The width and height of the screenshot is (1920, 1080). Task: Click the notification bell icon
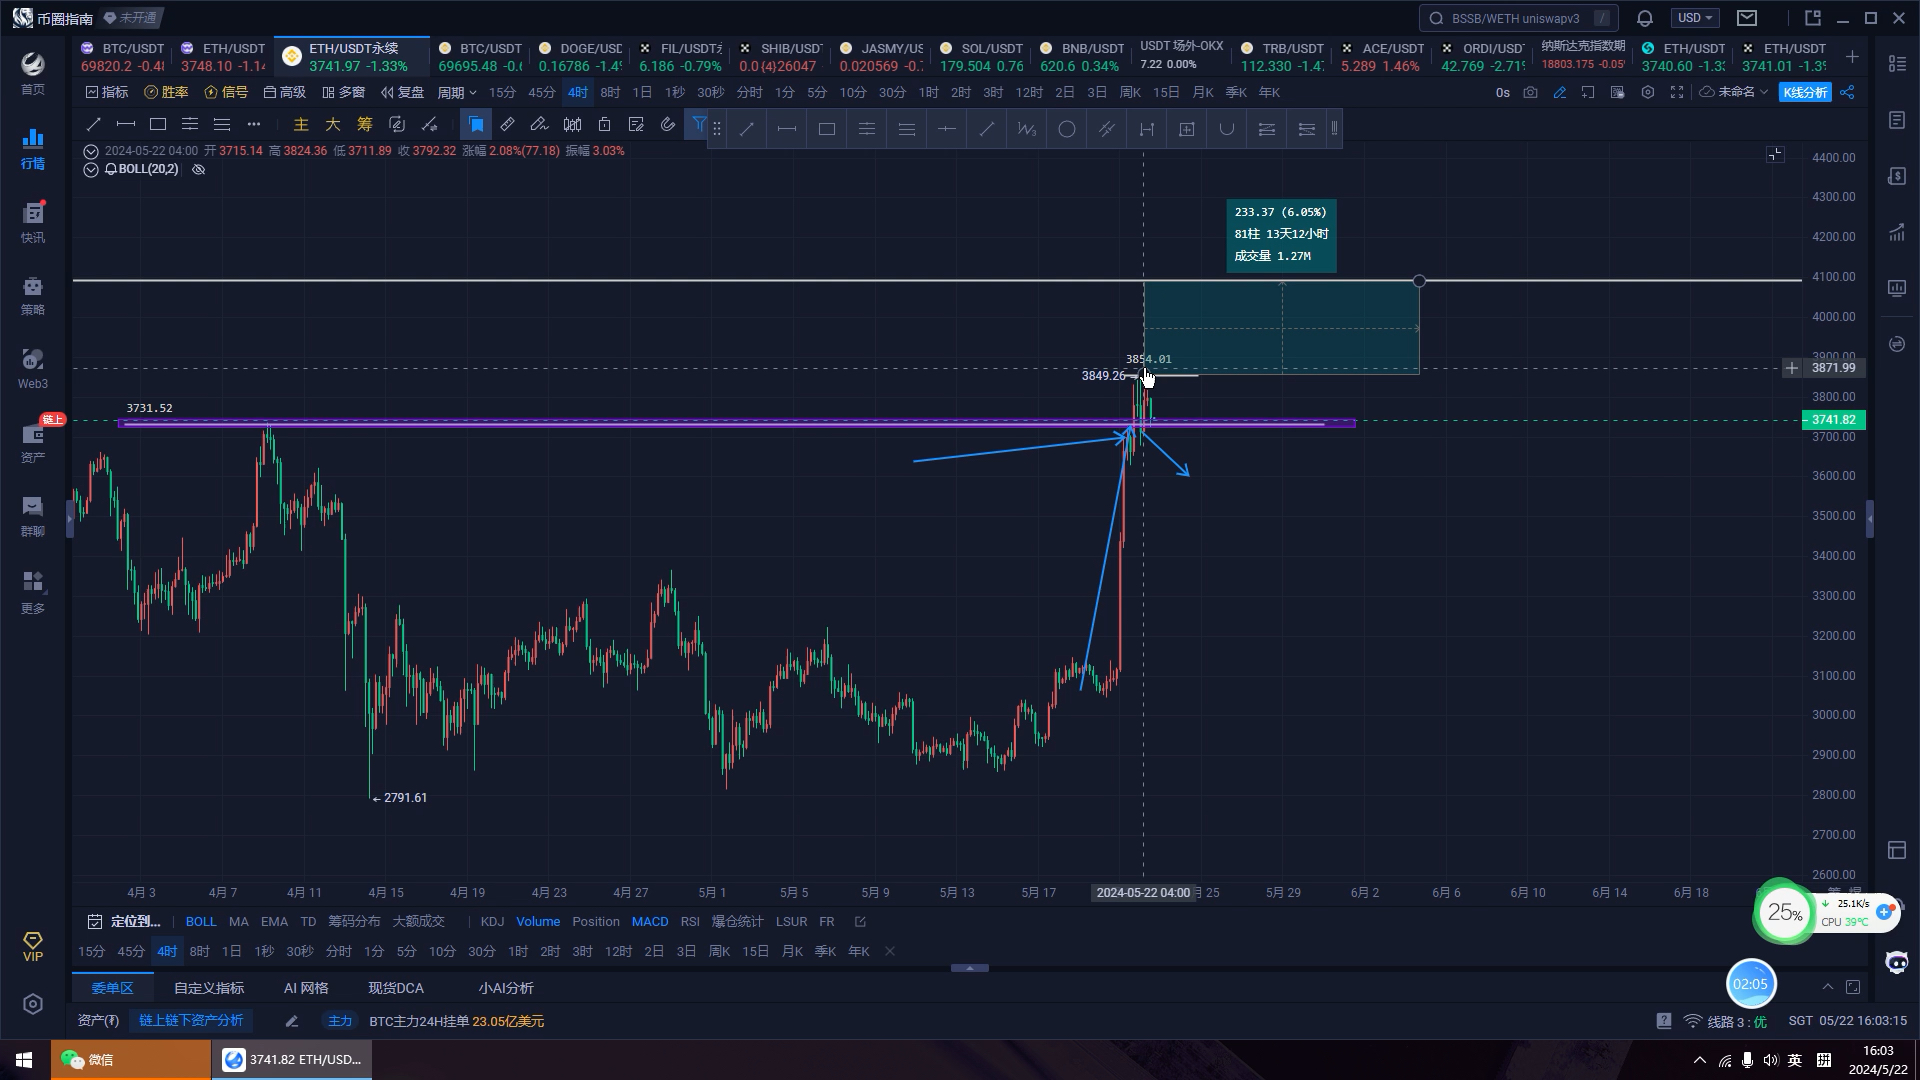coord(1645,18)
